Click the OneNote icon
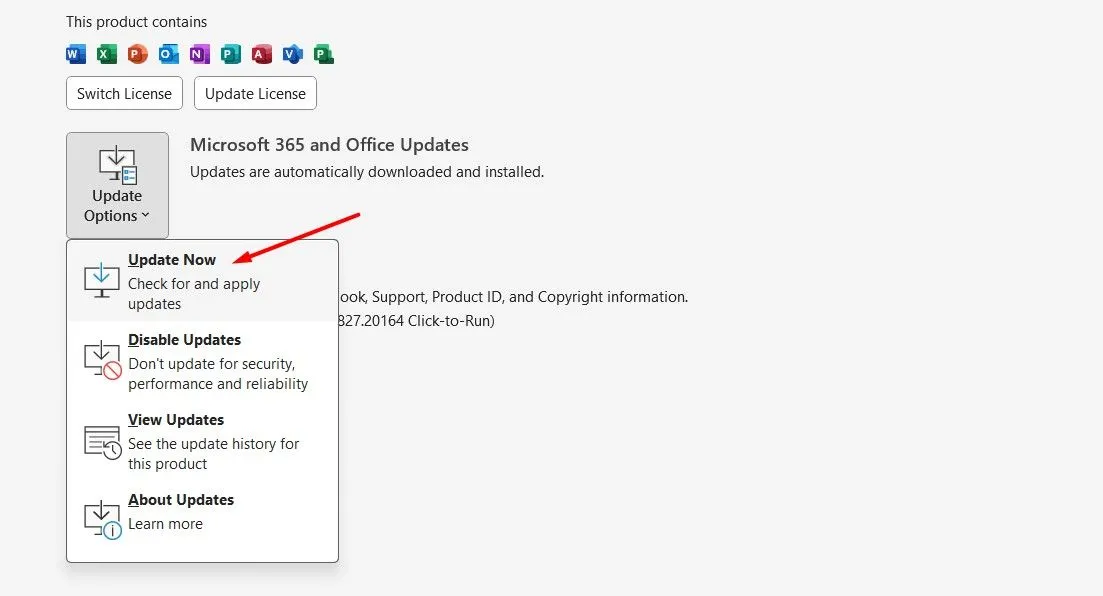1103x596 pixels. 199,53
